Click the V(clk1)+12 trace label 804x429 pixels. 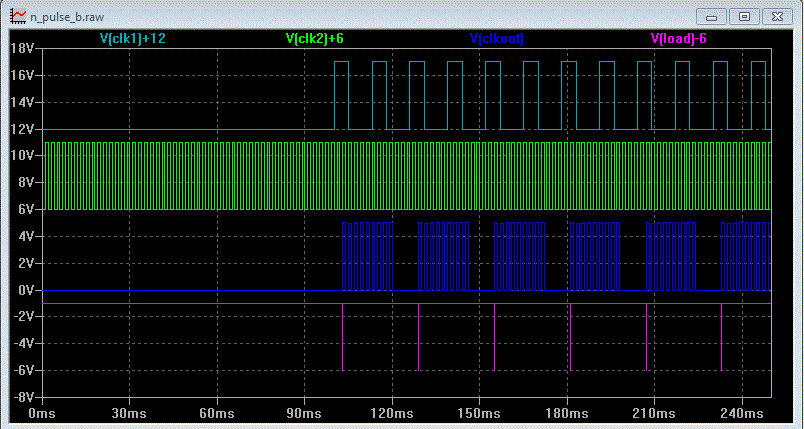133,38
